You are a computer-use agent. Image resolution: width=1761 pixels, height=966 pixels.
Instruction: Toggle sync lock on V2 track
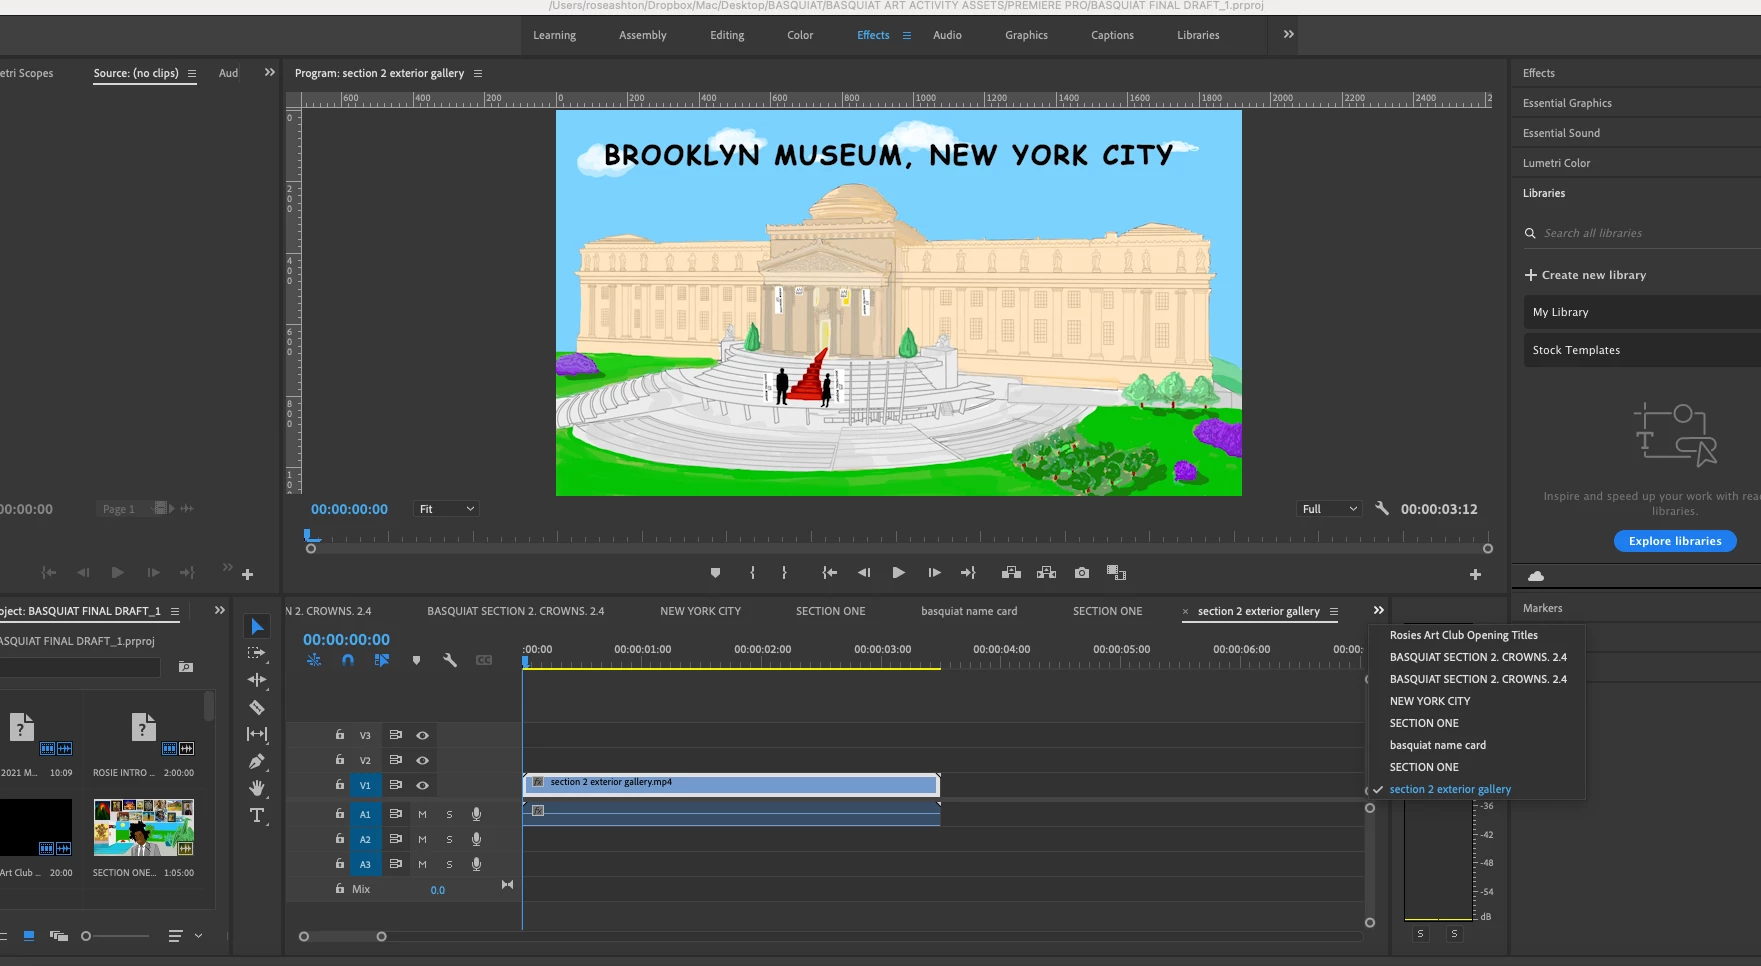395,760
